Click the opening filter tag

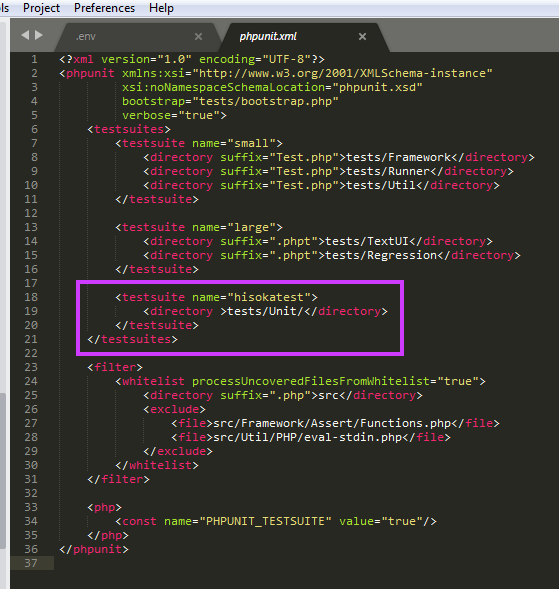[115, 367]
